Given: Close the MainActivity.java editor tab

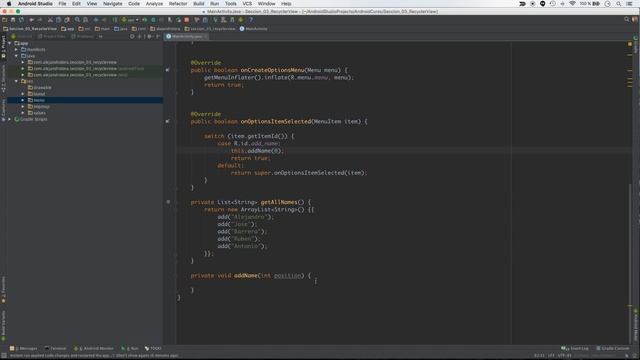Looking at the screenshot, I should [x=205, y=36].
